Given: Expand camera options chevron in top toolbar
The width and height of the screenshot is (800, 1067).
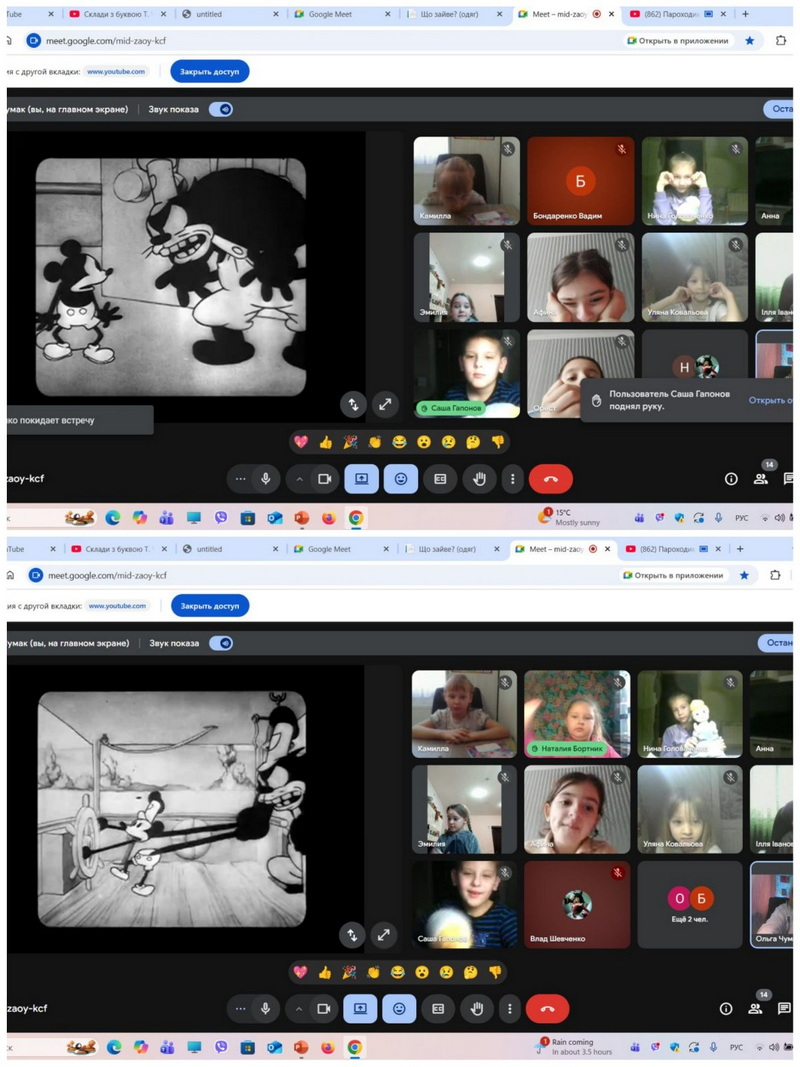Looking at the screenshot, I should pyautogui.click(x=299, y=479).
